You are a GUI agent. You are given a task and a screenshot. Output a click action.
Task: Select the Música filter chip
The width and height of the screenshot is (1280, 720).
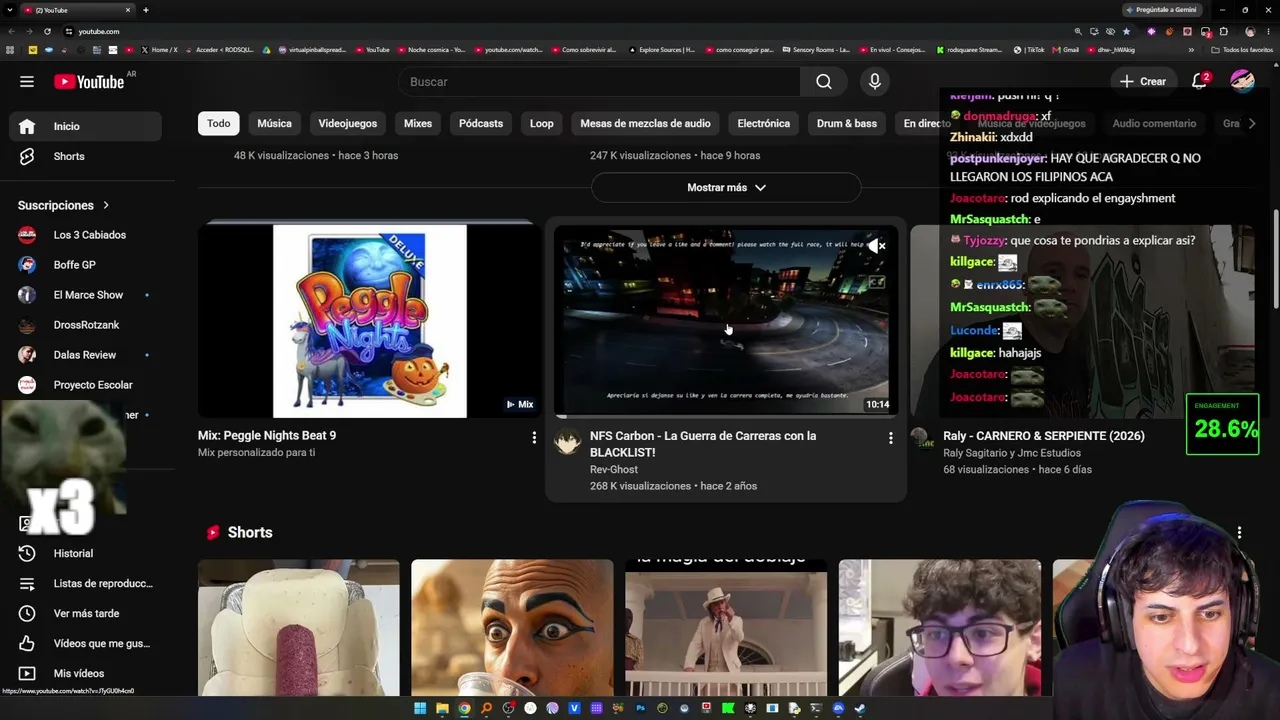[274, 123]
